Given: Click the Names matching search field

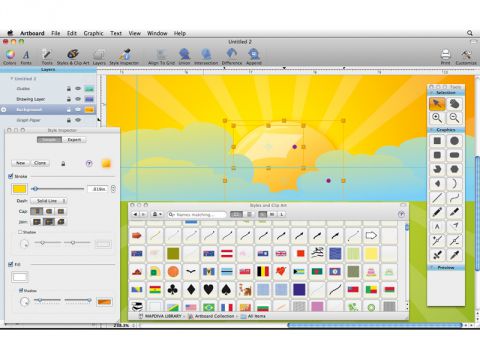Looking at the screenshot, I should (197, 214).
